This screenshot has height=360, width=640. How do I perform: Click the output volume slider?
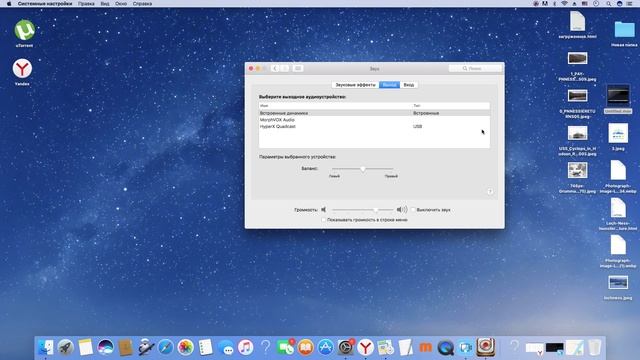tap(363, 210)
